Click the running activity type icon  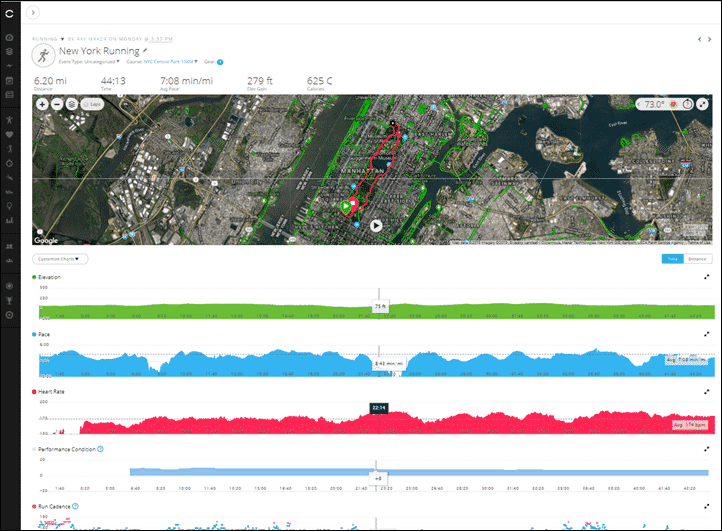(x=44, y=56)
